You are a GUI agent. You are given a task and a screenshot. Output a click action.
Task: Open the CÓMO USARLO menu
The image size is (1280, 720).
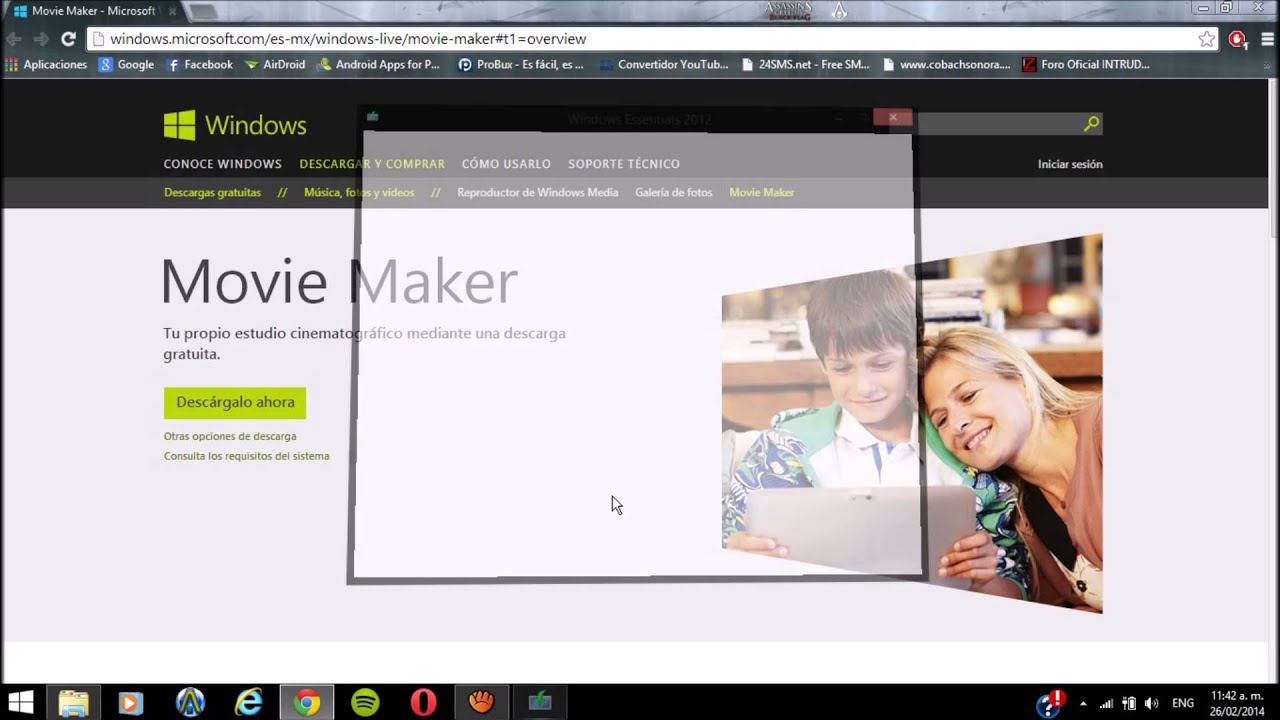[x=506, y=164]
